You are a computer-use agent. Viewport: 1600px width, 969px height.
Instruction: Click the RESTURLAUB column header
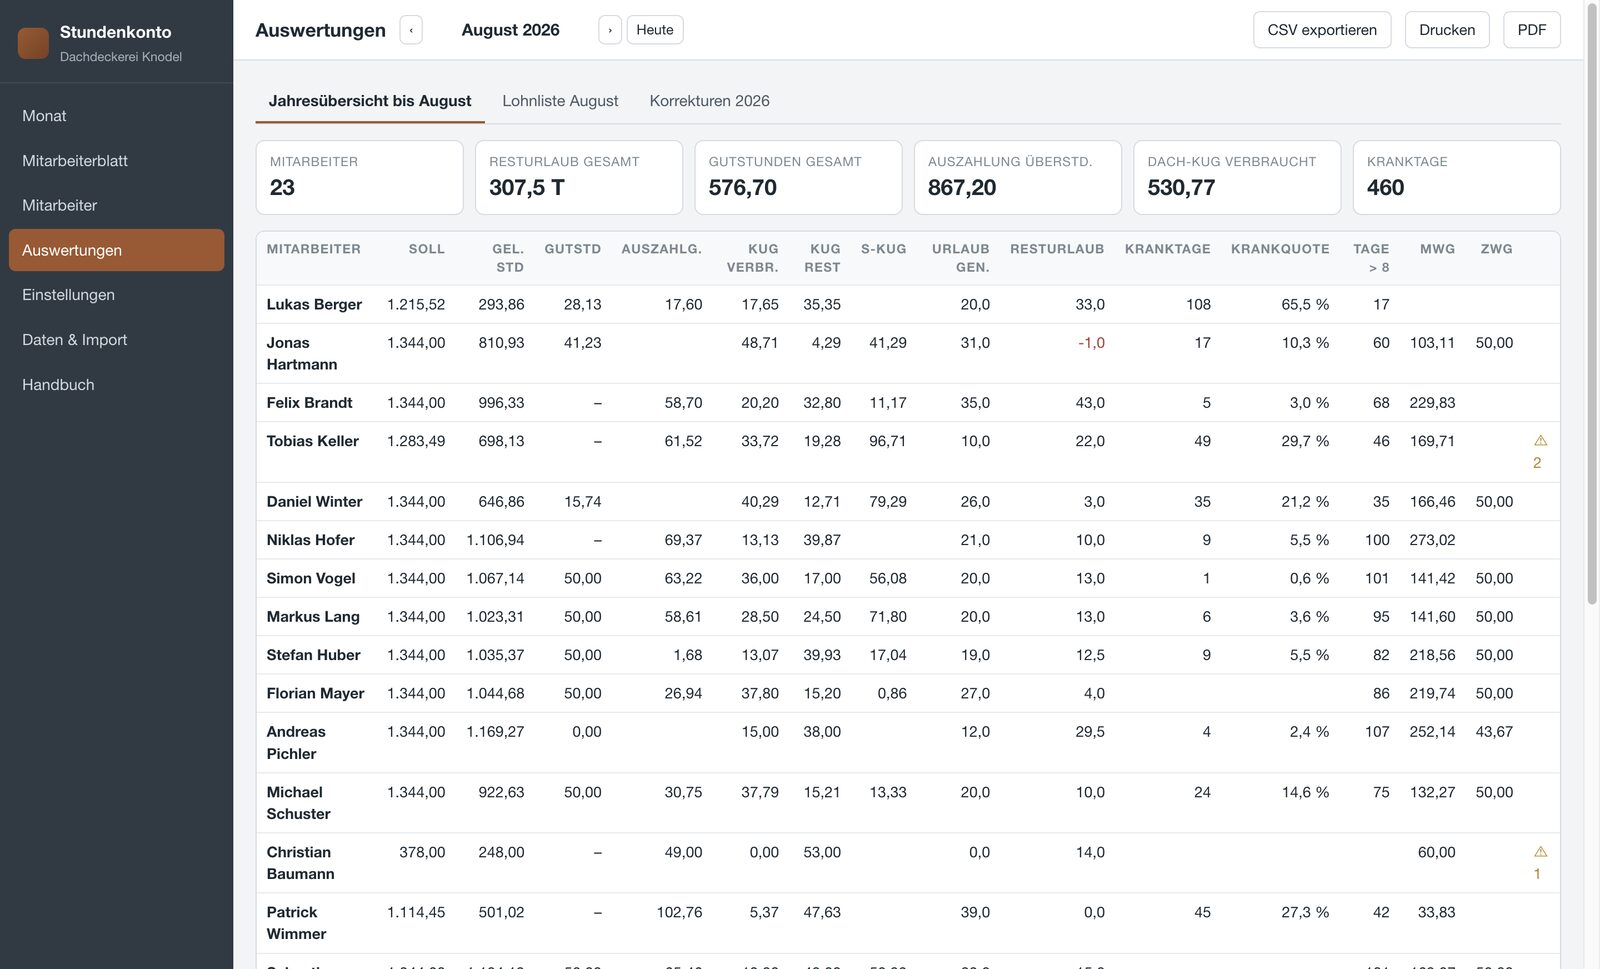pyautogui.click(x=1057, y=249)
